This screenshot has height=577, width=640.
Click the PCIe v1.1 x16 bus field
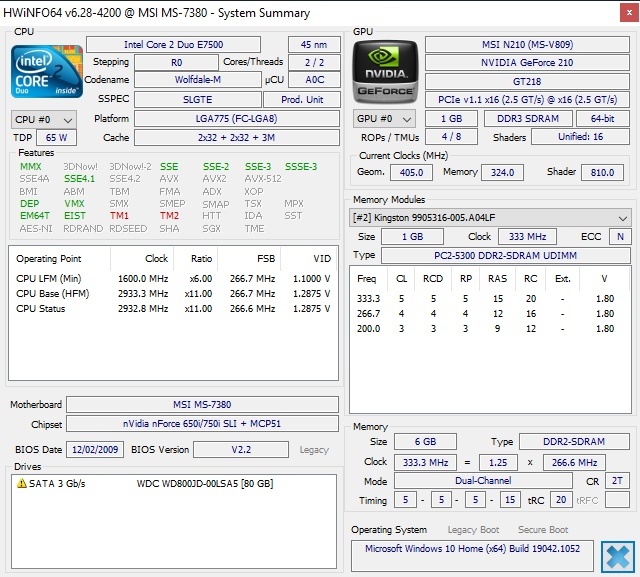tap(527, 100)
